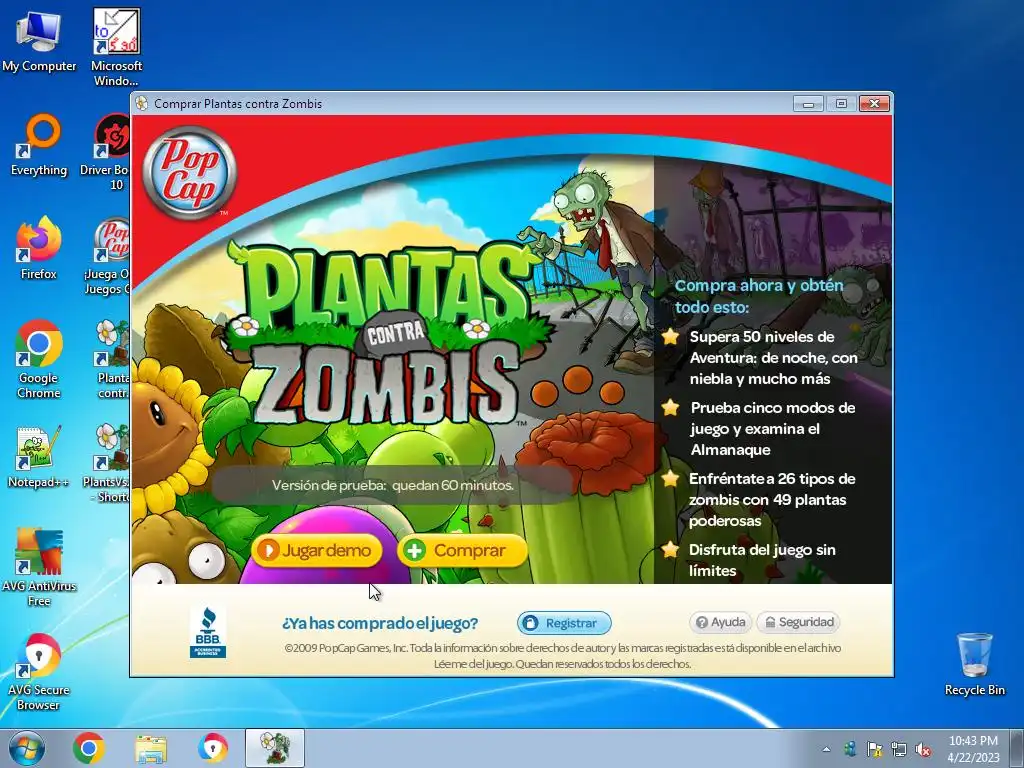Open the Seguridad button
This screenshot has width=1024, height=768.
pyautogui.click(x=799, y=622)
